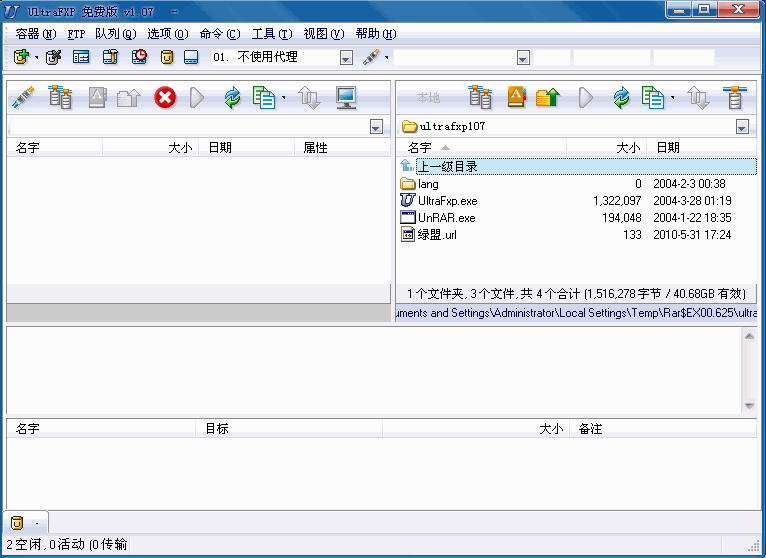
Task: Click the play arrow in left pane
Action: click(x=196, y=98)
